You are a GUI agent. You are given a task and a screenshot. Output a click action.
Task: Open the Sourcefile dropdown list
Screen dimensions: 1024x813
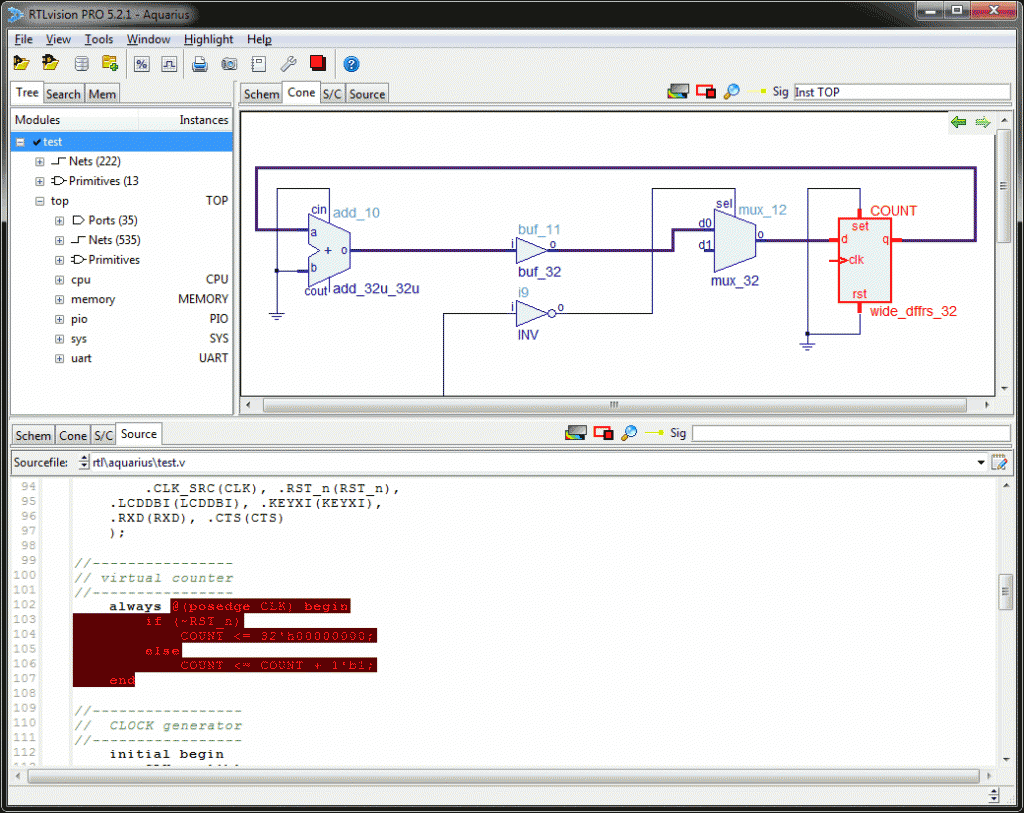coord(981,462)
